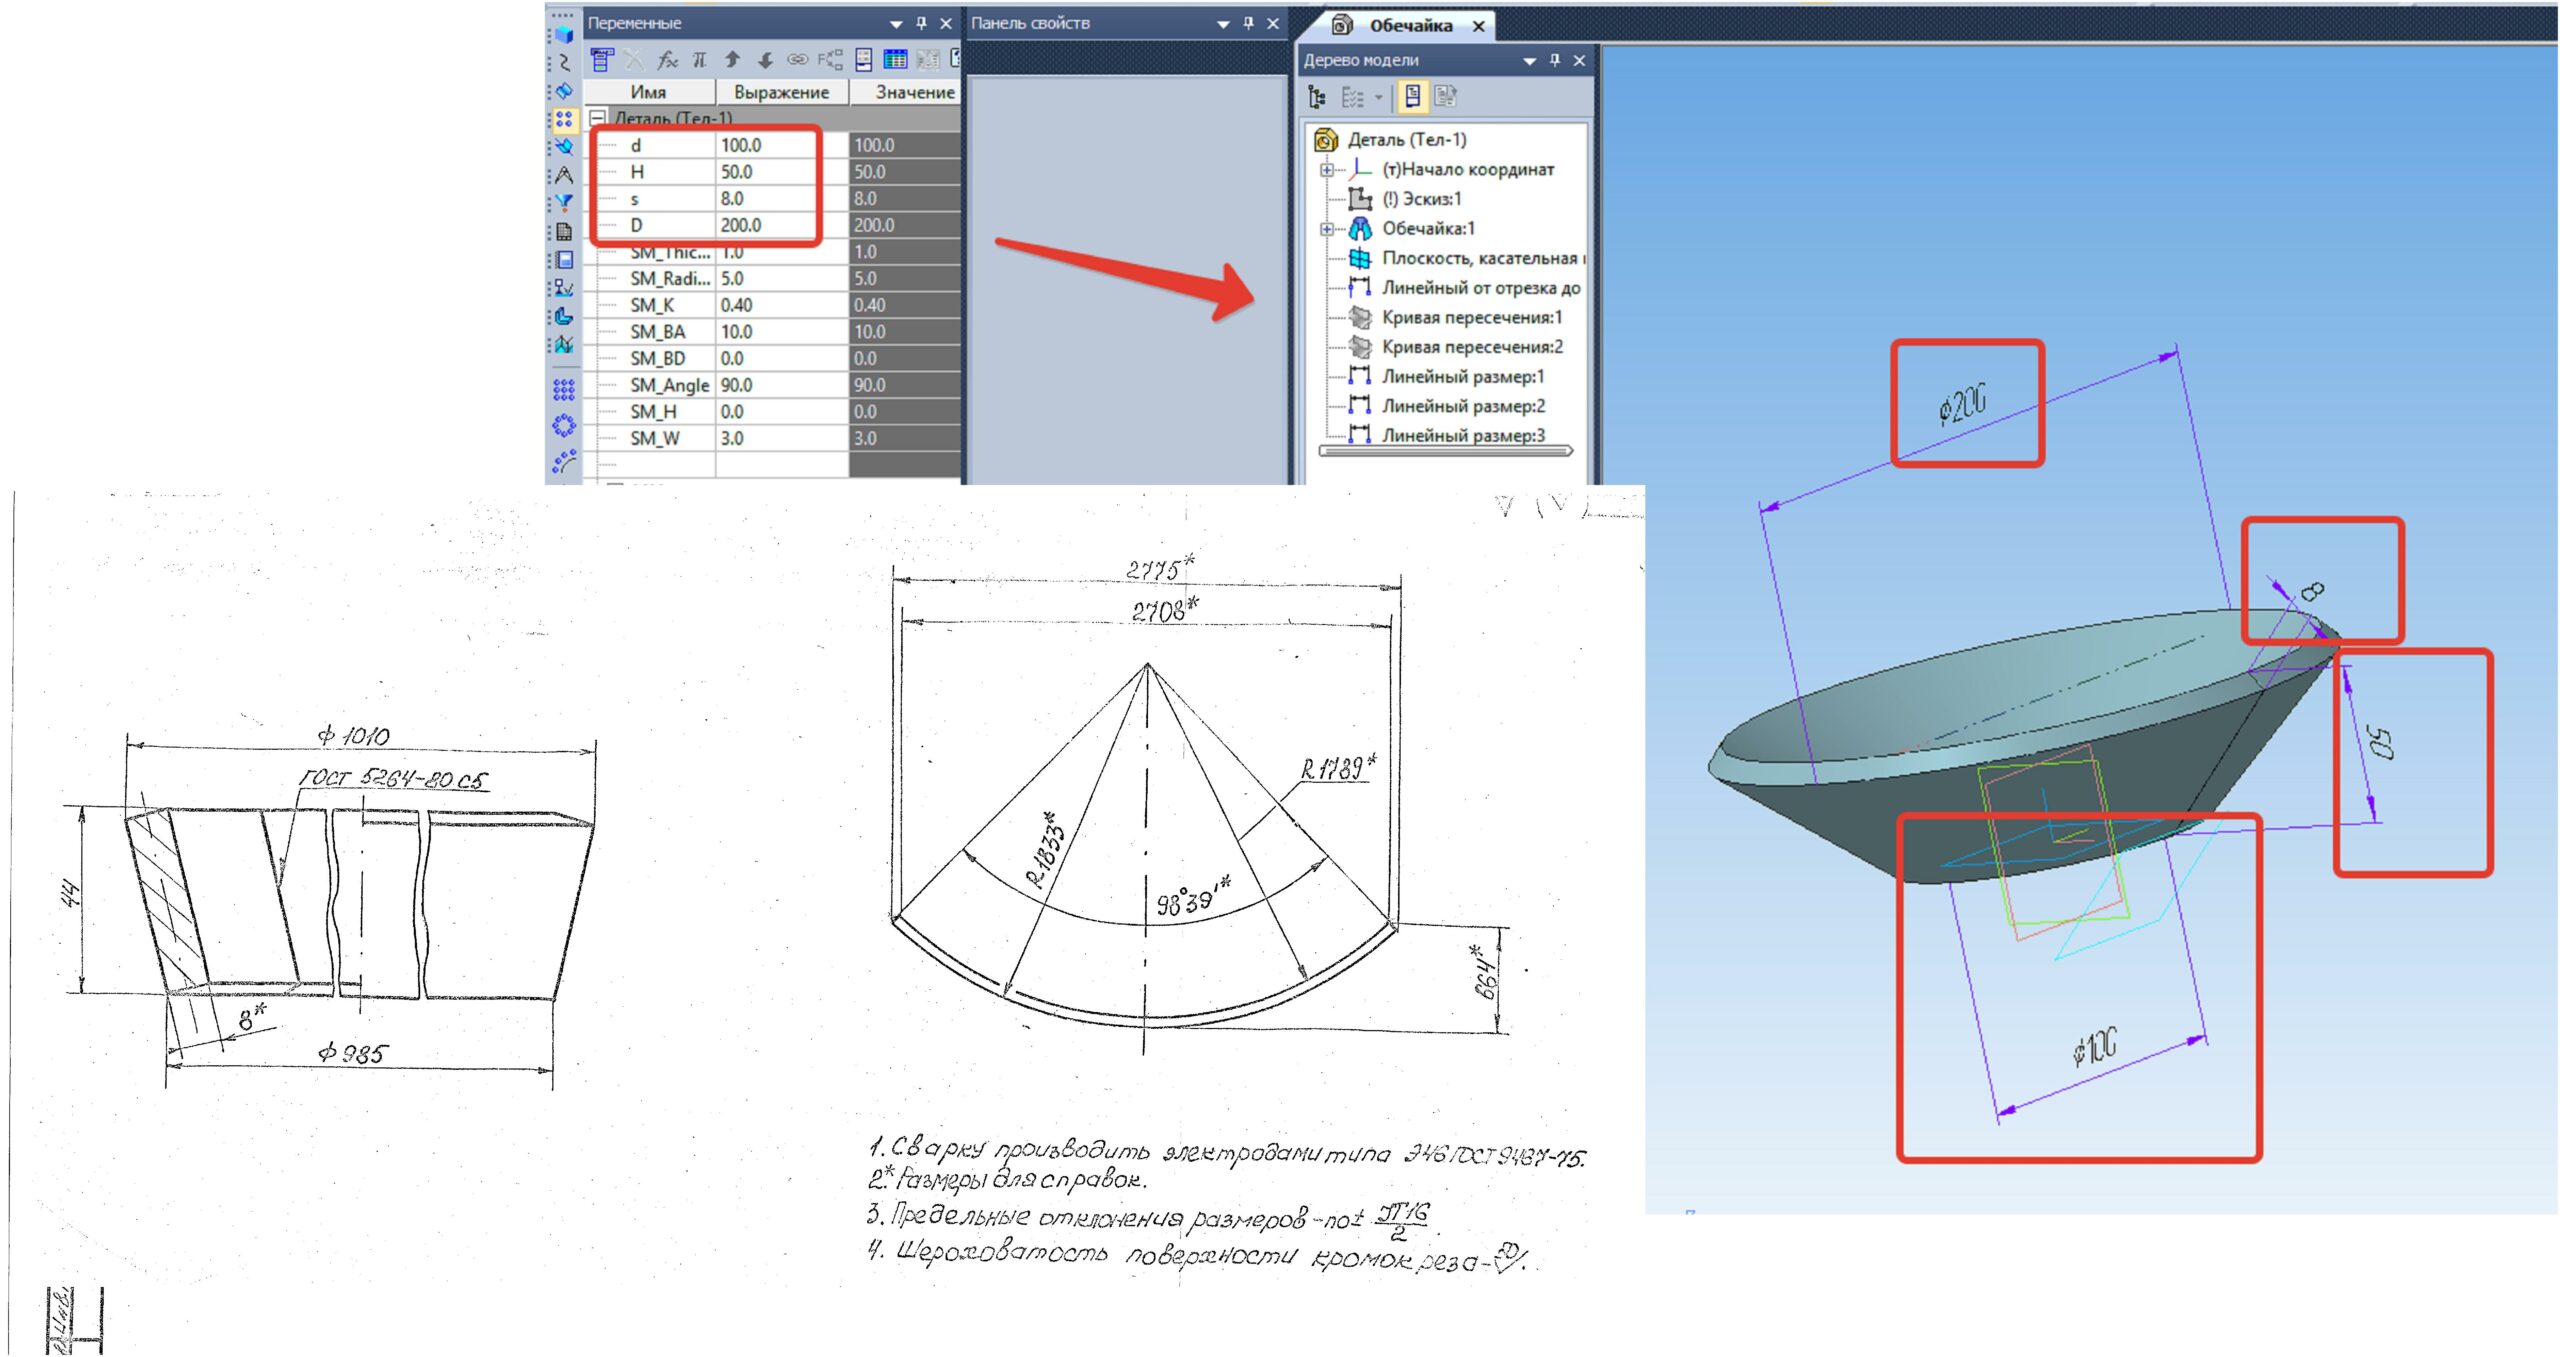Click the horizontal scrollbar under model tree
The width and height of the screenshot is (2560, 1357).
(1446, 451)
